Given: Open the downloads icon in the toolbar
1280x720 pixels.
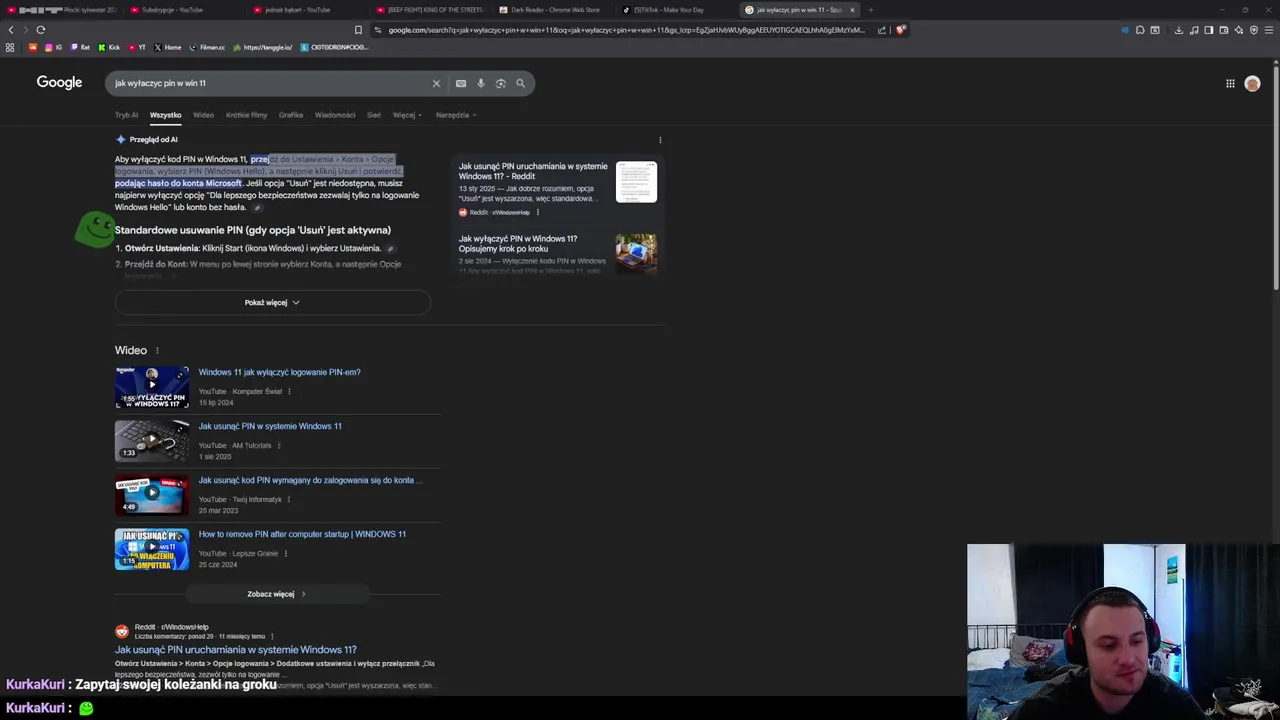Looking at the screenshot, I should tap(1178, 30).
